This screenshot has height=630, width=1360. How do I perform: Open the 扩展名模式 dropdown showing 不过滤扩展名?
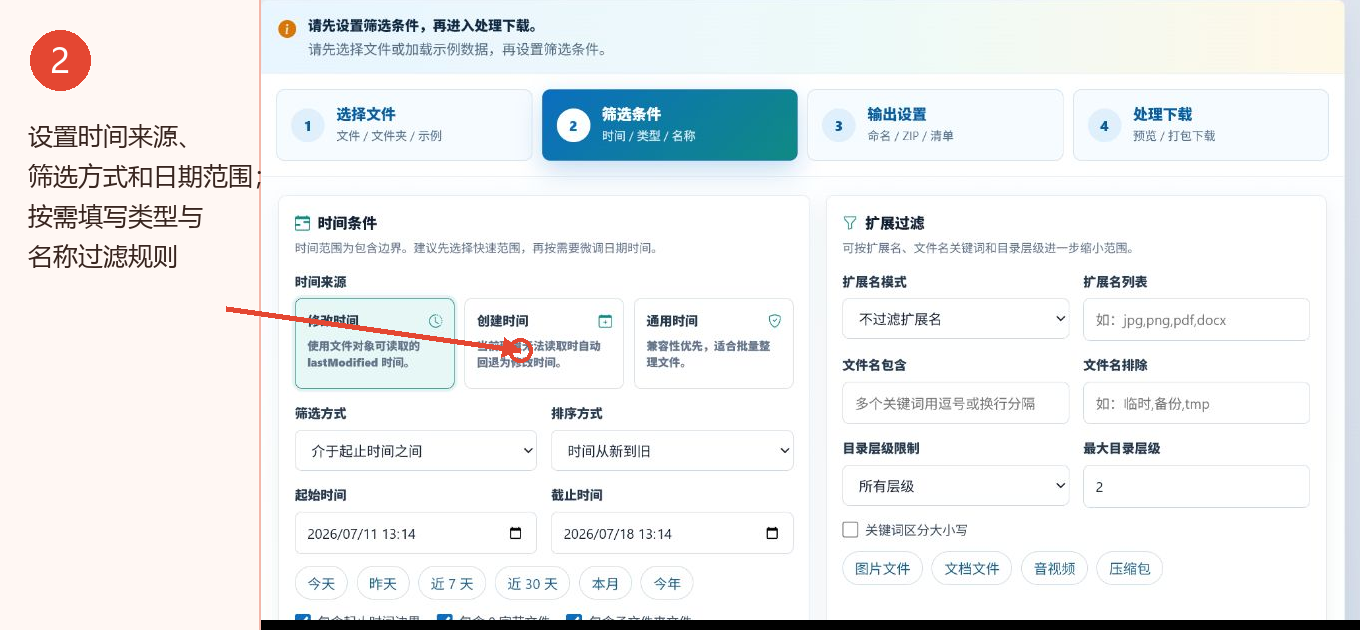(x=956, y=319)
